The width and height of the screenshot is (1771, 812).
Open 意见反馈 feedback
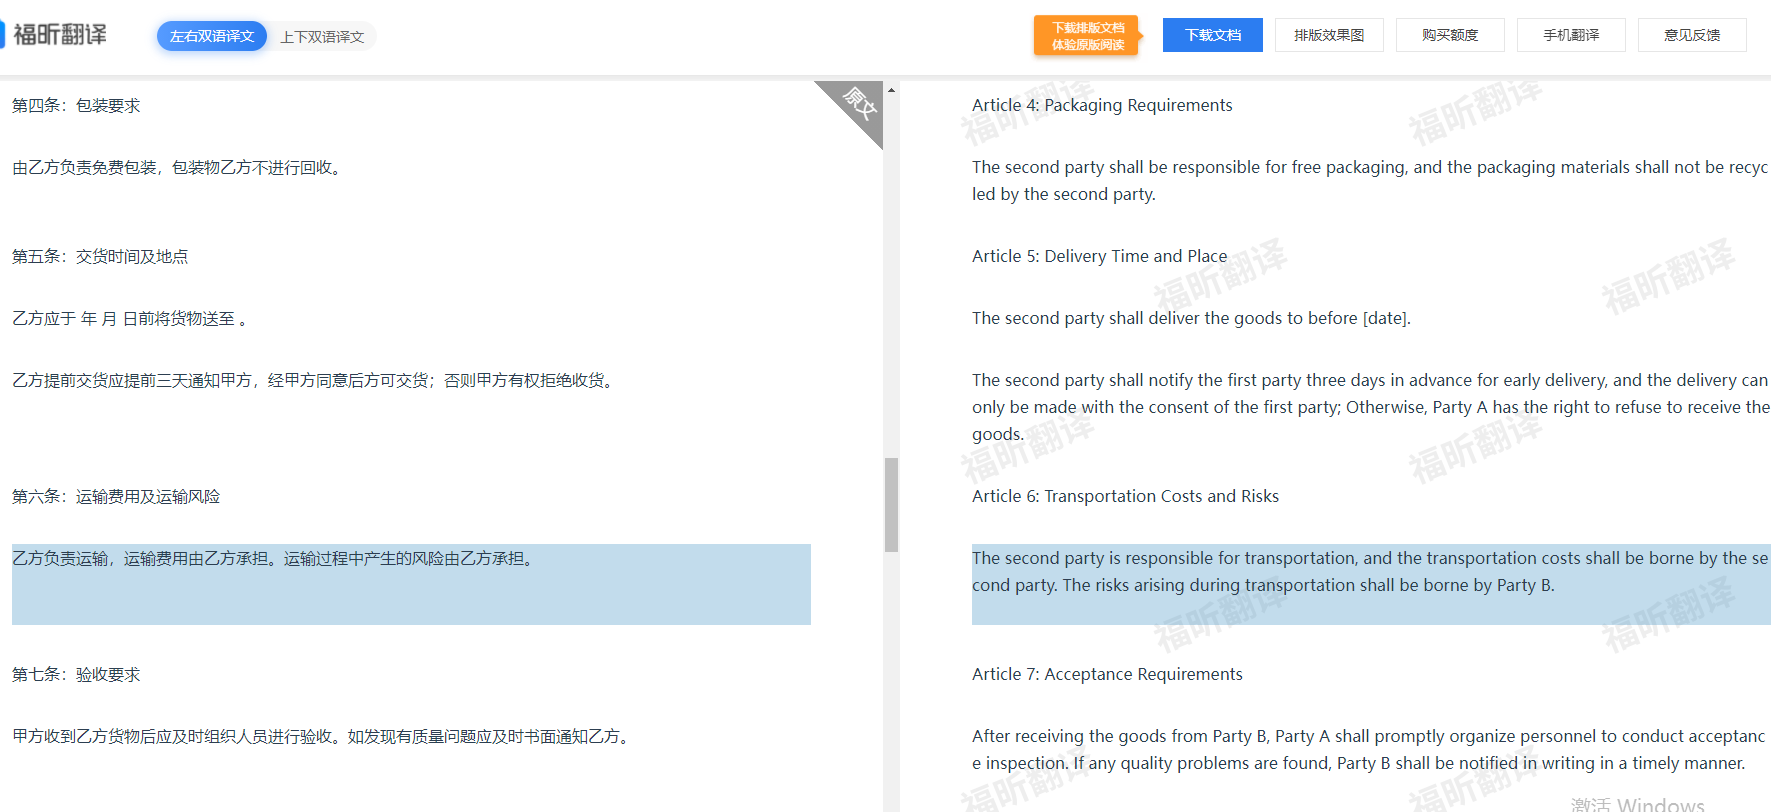[1692, 35]
